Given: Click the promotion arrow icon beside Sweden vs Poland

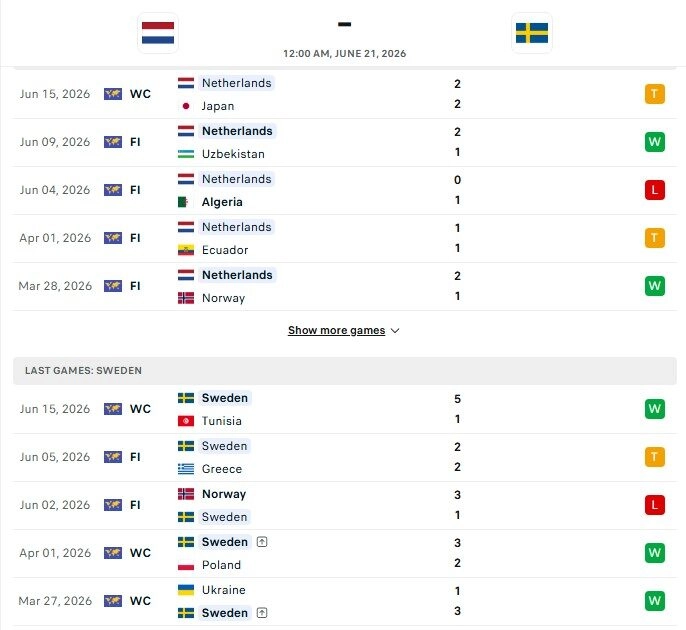Looking at the screenshot, I should coord(262,542).
